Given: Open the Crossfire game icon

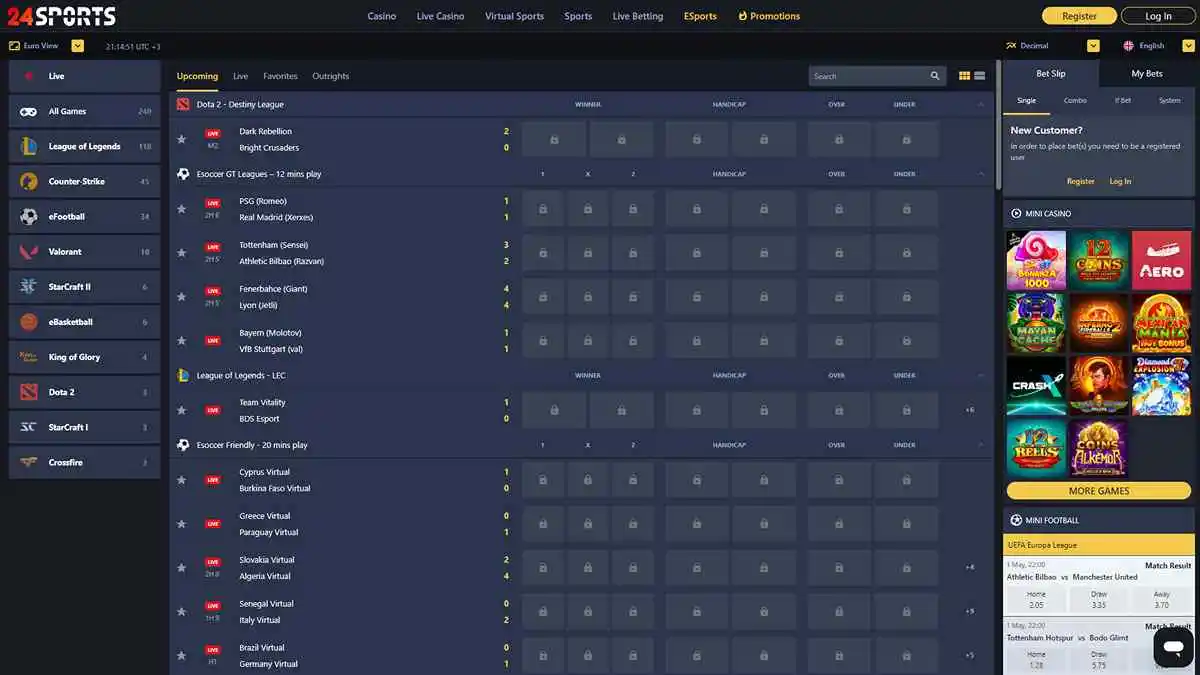Looking at the screenshot, I should 29,462.
